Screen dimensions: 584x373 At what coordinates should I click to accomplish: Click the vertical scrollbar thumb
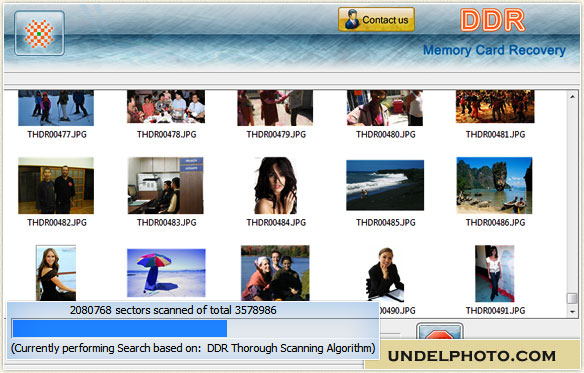[x=572, y=298]
